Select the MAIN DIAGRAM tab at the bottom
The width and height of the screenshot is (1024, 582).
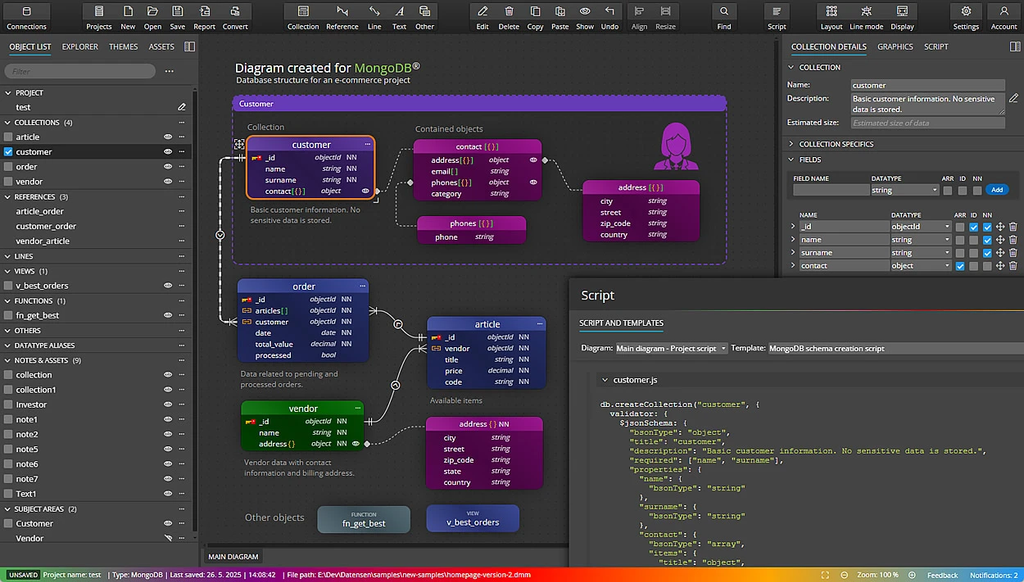pyautogui.click(x=233, y=557)
